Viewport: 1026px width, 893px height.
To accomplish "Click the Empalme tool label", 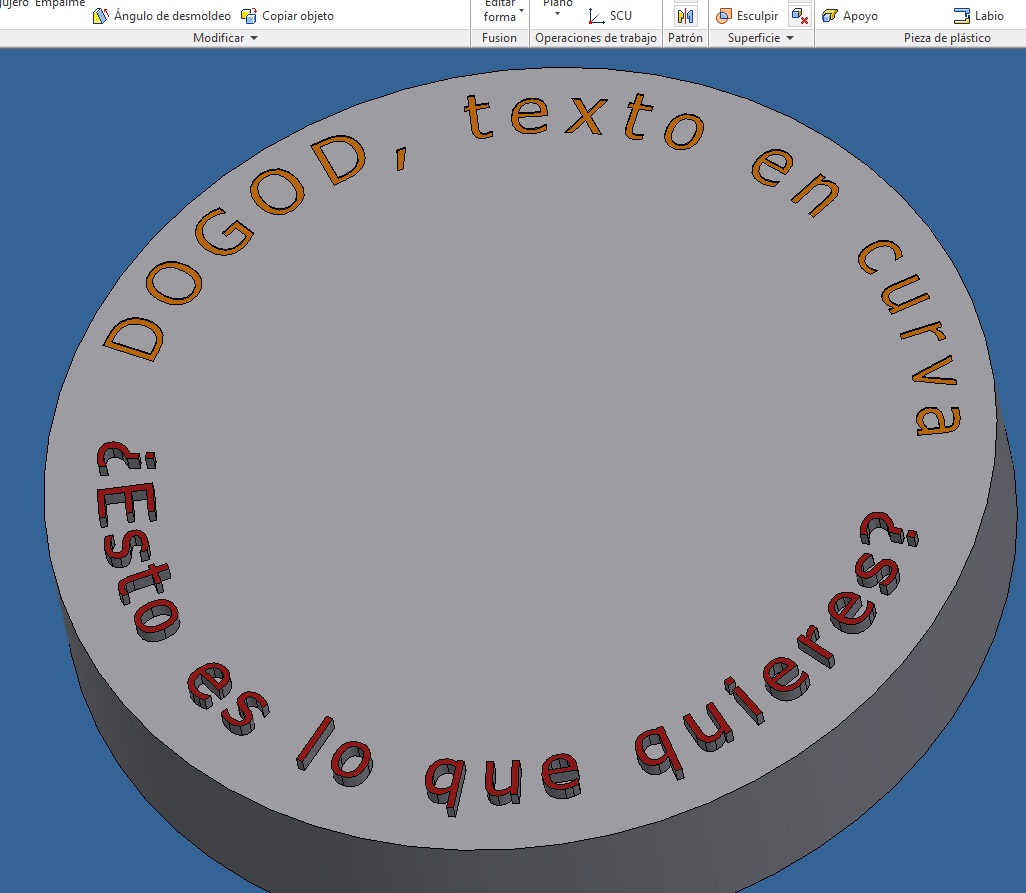I will click(60, 4).
